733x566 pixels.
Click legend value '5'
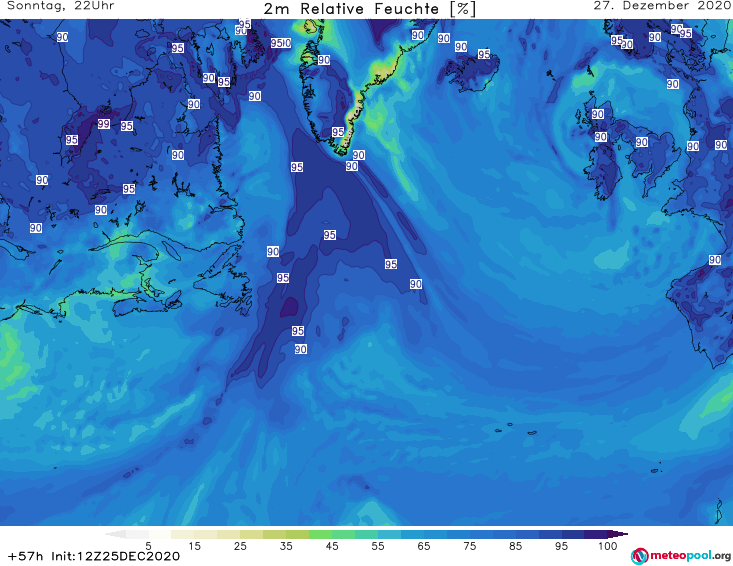(148, 546)
